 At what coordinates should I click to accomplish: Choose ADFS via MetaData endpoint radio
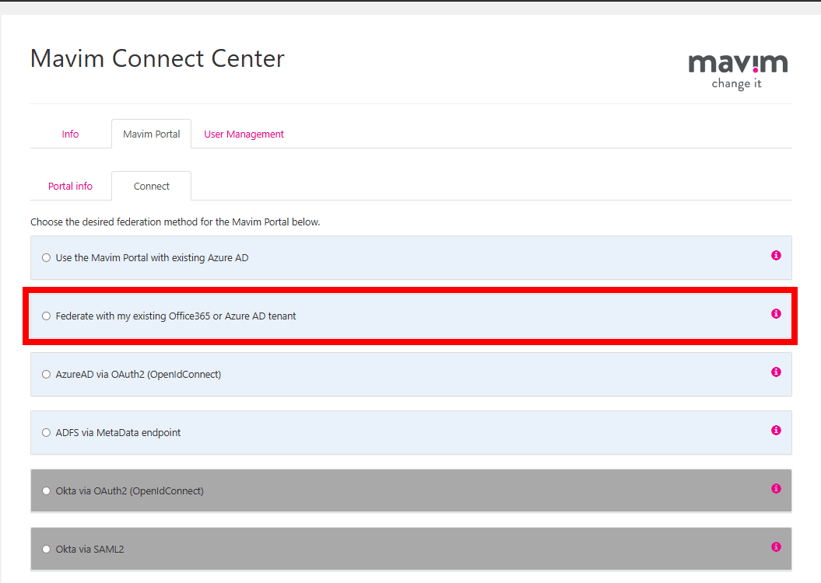47,433
